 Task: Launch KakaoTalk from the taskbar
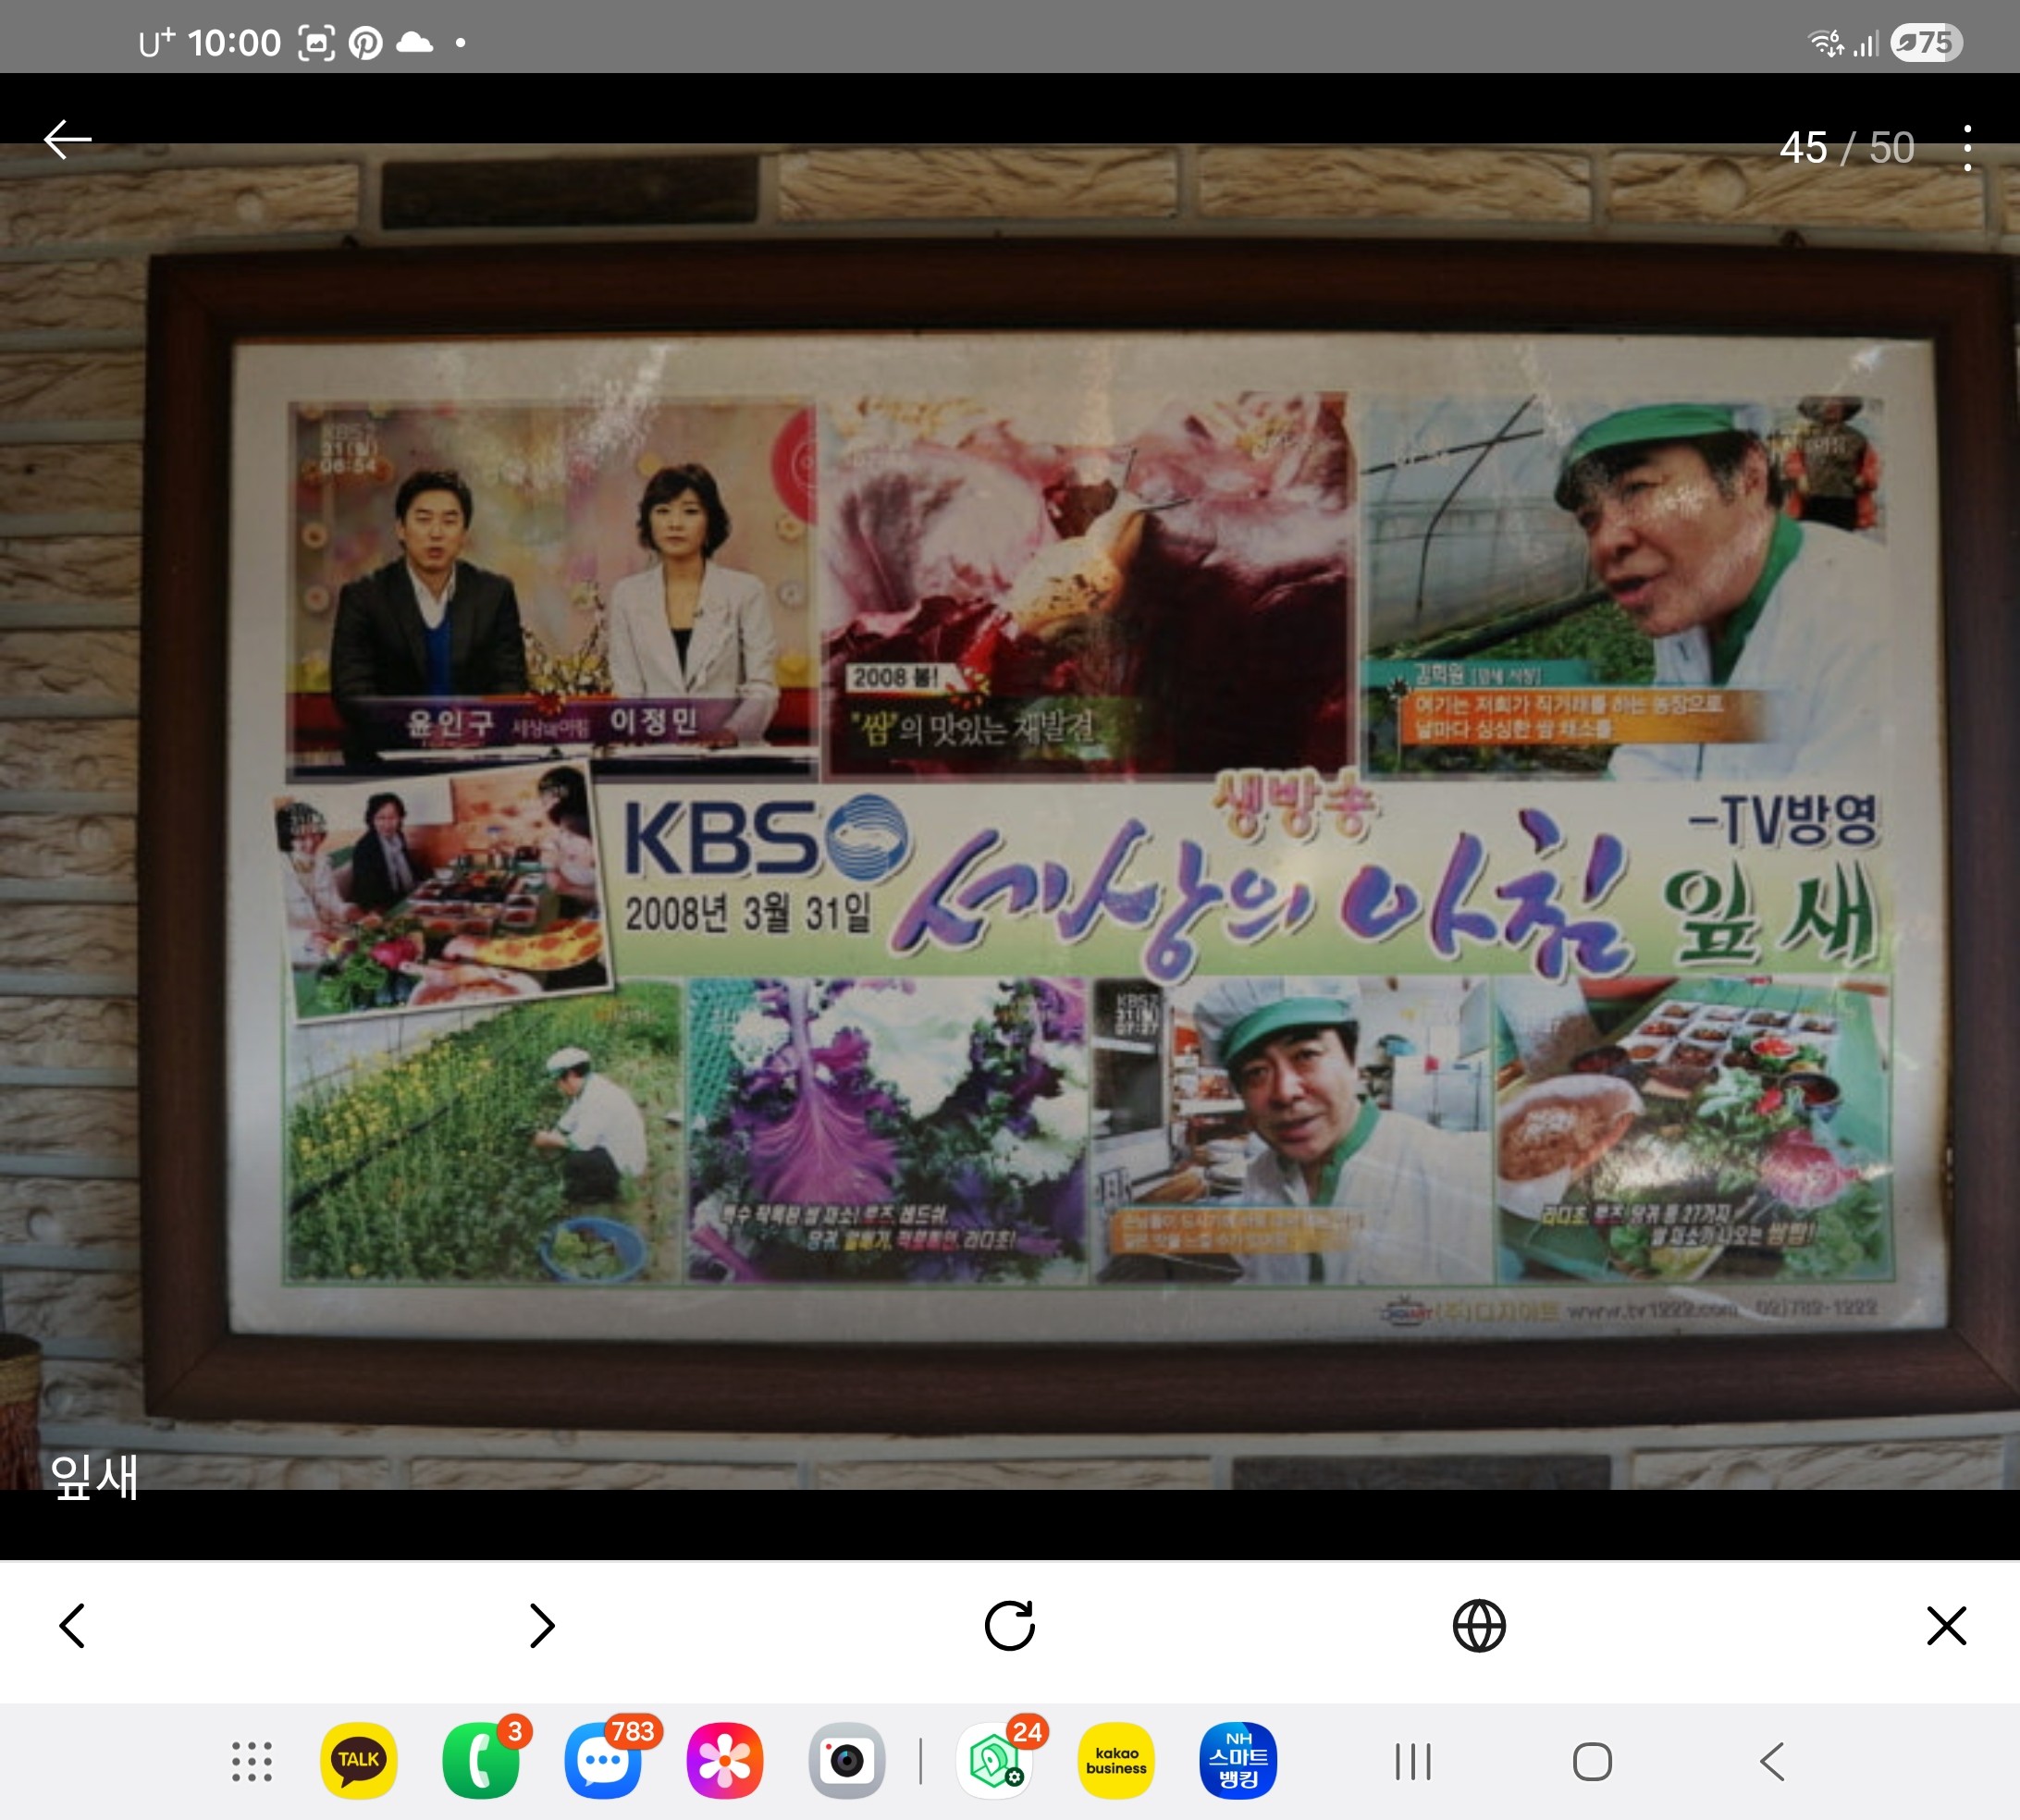(359, 1760)
